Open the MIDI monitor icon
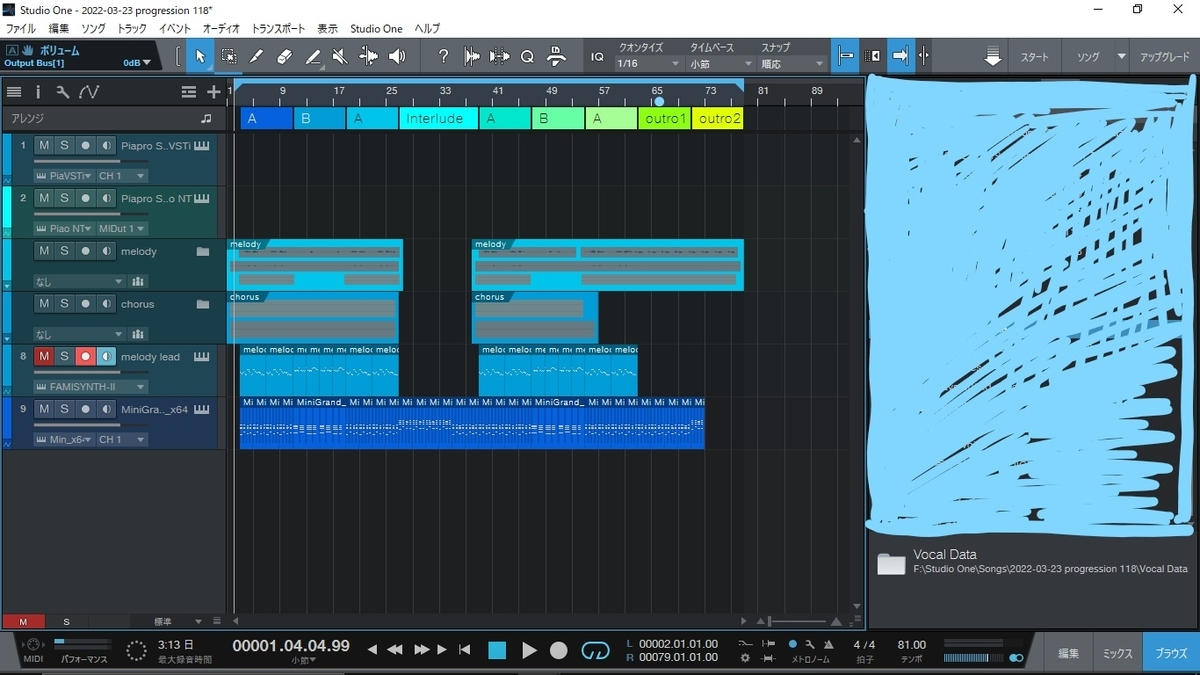 point(33,646)
